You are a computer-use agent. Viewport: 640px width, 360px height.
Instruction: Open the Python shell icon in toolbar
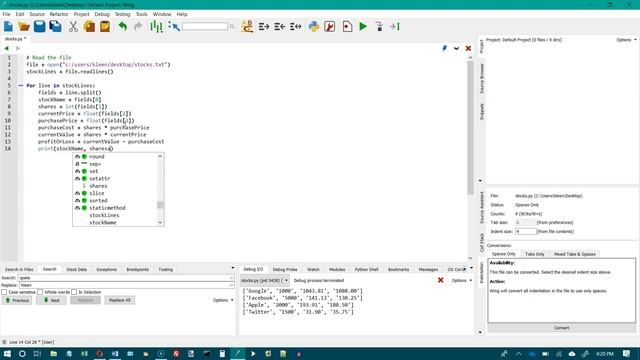(x=313, y=27)
